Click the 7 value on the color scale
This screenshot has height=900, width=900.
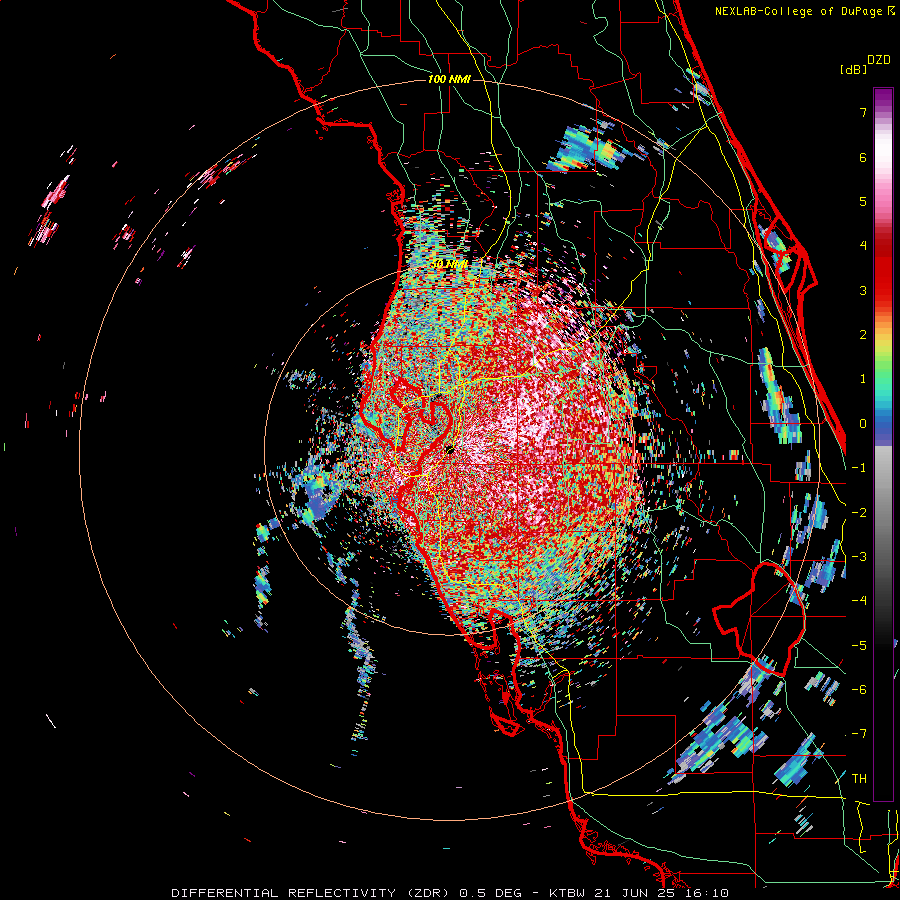tap(863, 112)
